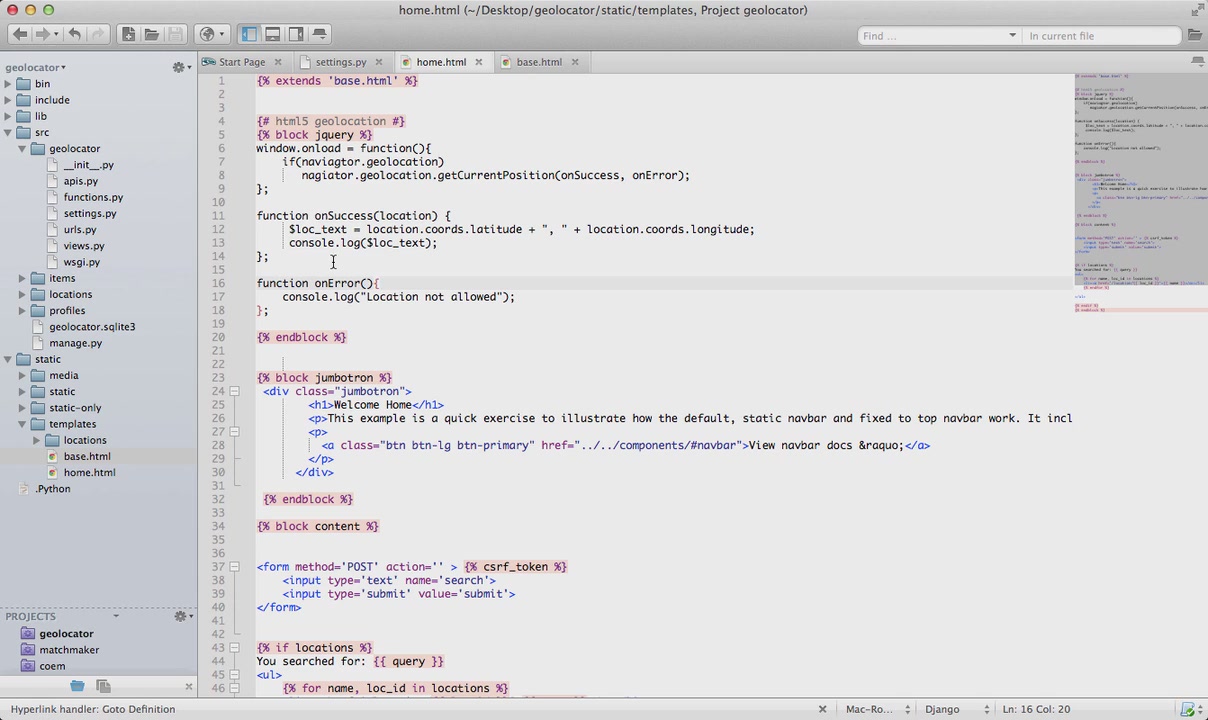Click the stacked pages icon below projects
The height and width of the screenshot is (720, 1208).
point(103,686)
